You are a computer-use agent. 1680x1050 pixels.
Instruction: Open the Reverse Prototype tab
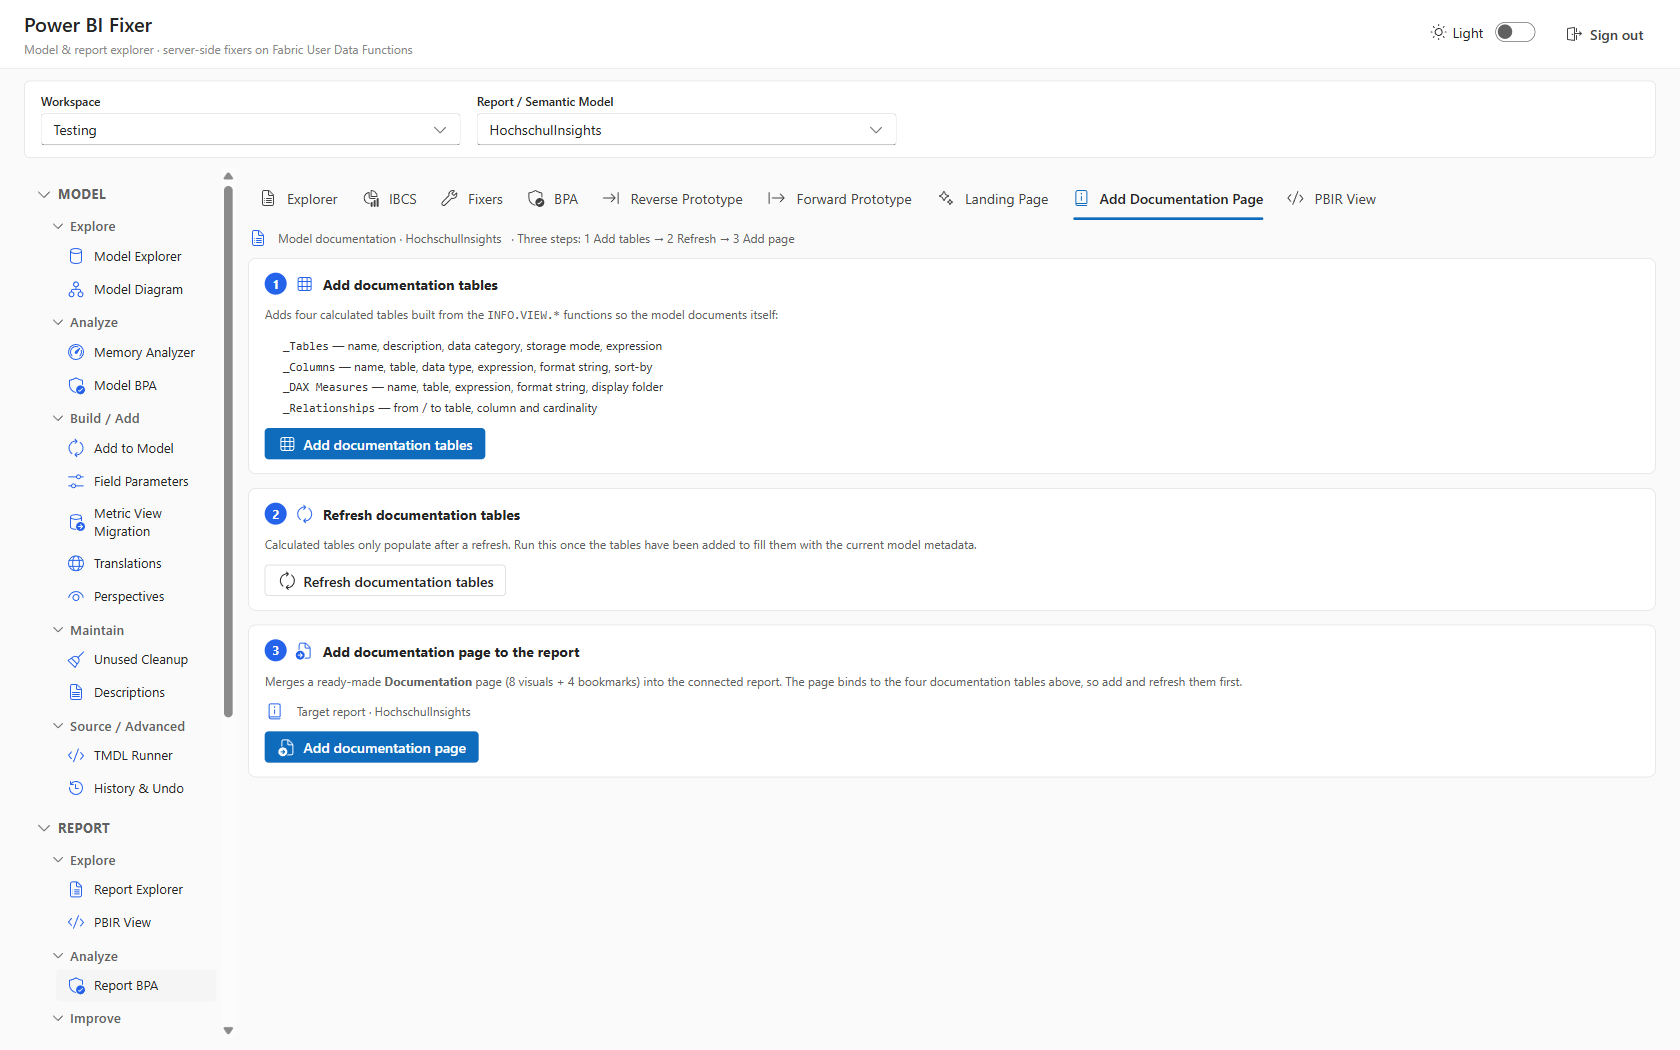pos(672,199)
